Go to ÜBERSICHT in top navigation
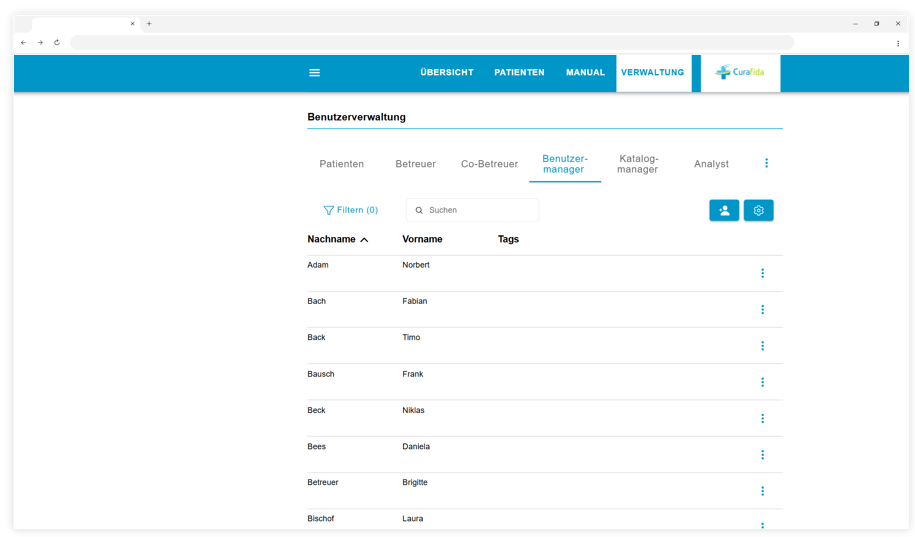915x537 pixels. [x=447, y=72]
